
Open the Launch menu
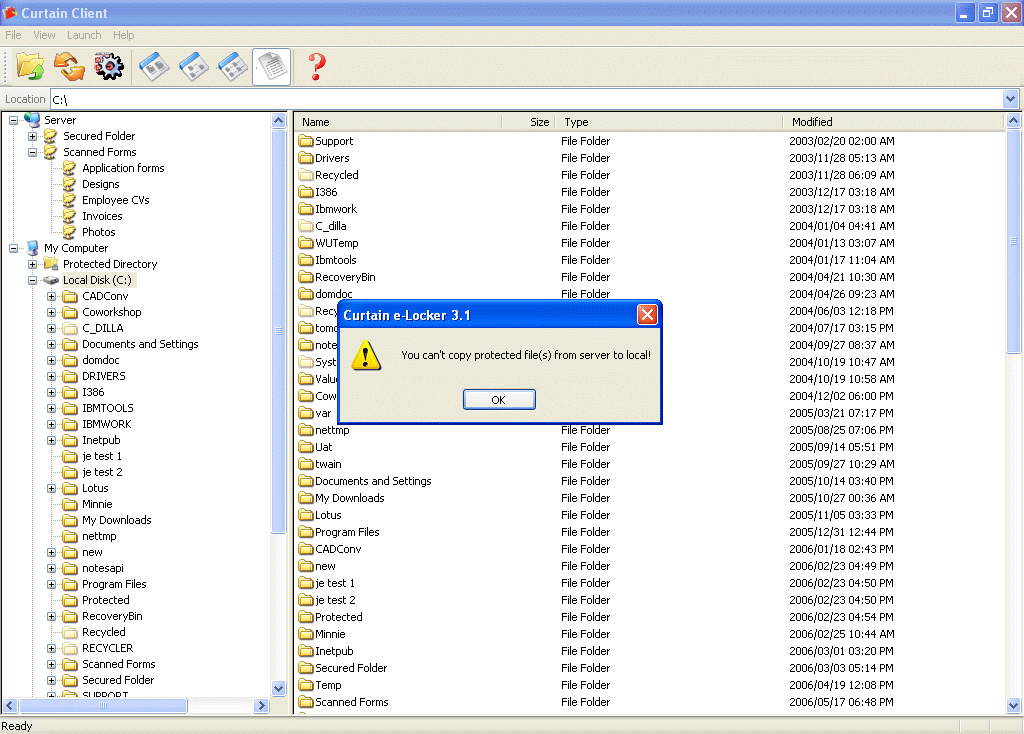pos(84,35)
